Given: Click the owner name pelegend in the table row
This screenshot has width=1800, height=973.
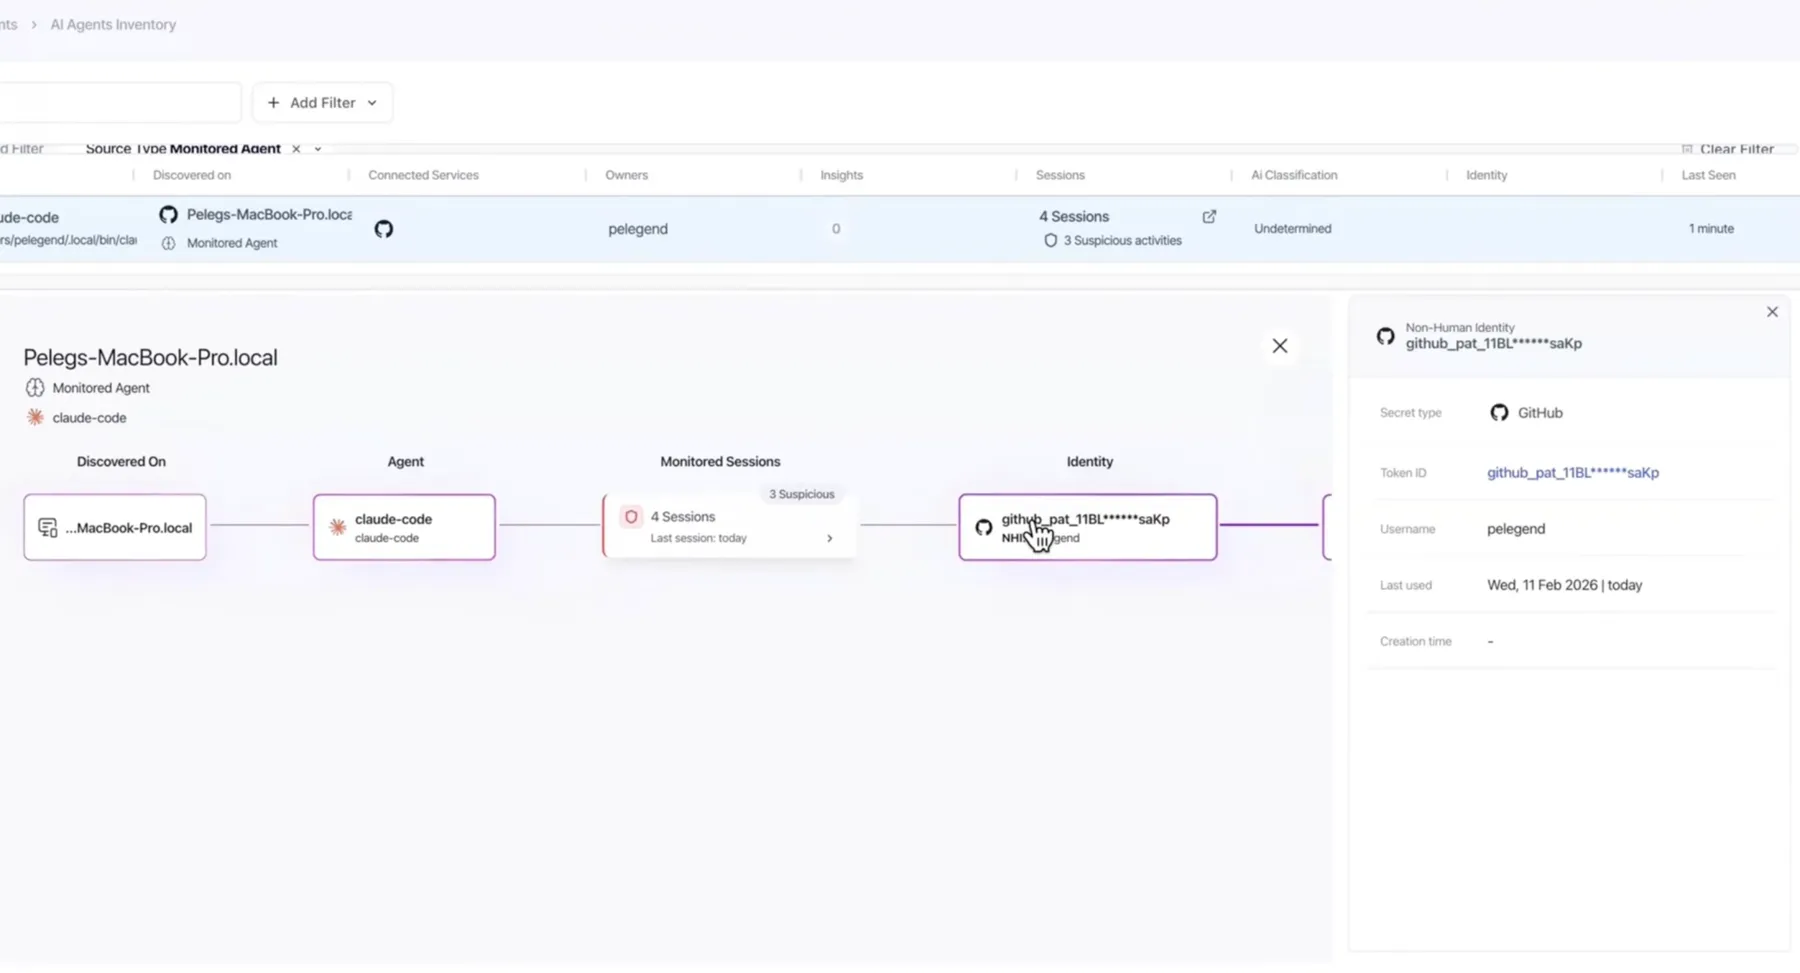Looking at the screenshot, I should point(638,229).
